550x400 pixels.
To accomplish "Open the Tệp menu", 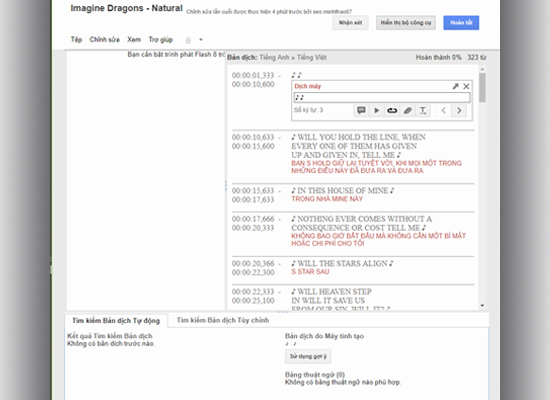I will pyautogui.click(x=76, y=39).
